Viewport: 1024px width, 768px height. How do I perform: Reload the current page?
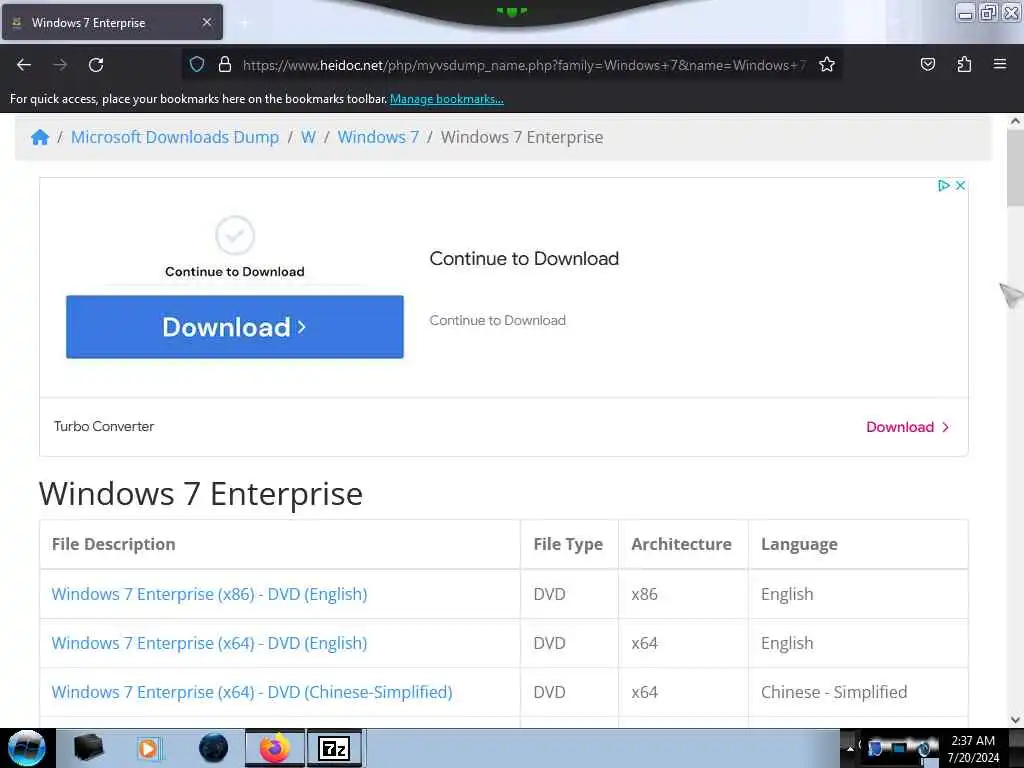tap(96, 65)
